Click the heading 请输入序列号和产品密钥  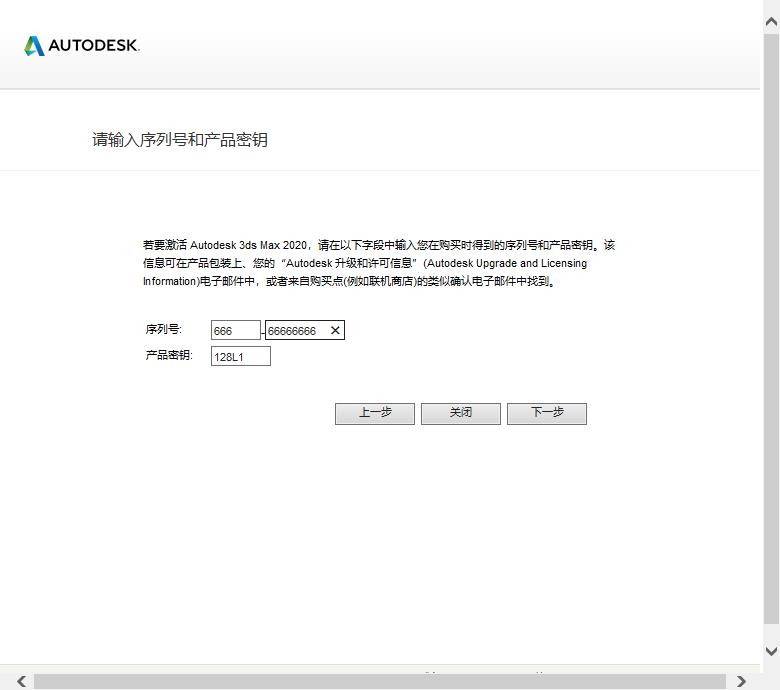[x=180, y=140]
